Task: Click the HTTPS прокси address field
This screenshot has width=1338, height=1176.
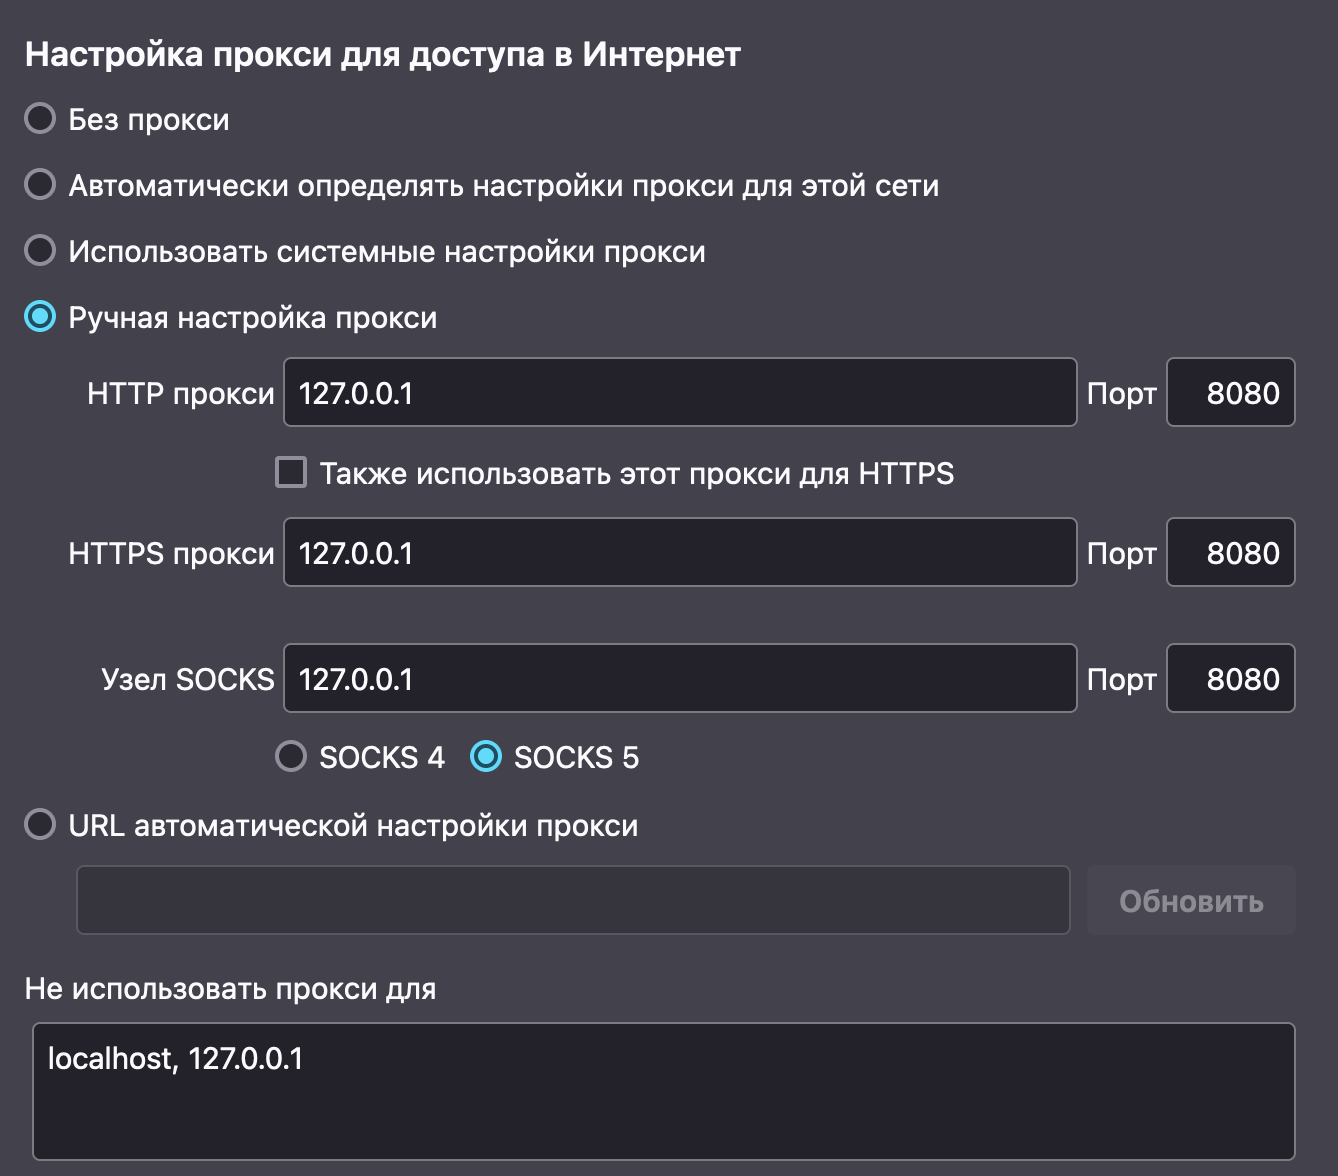Action: [680, 553]
